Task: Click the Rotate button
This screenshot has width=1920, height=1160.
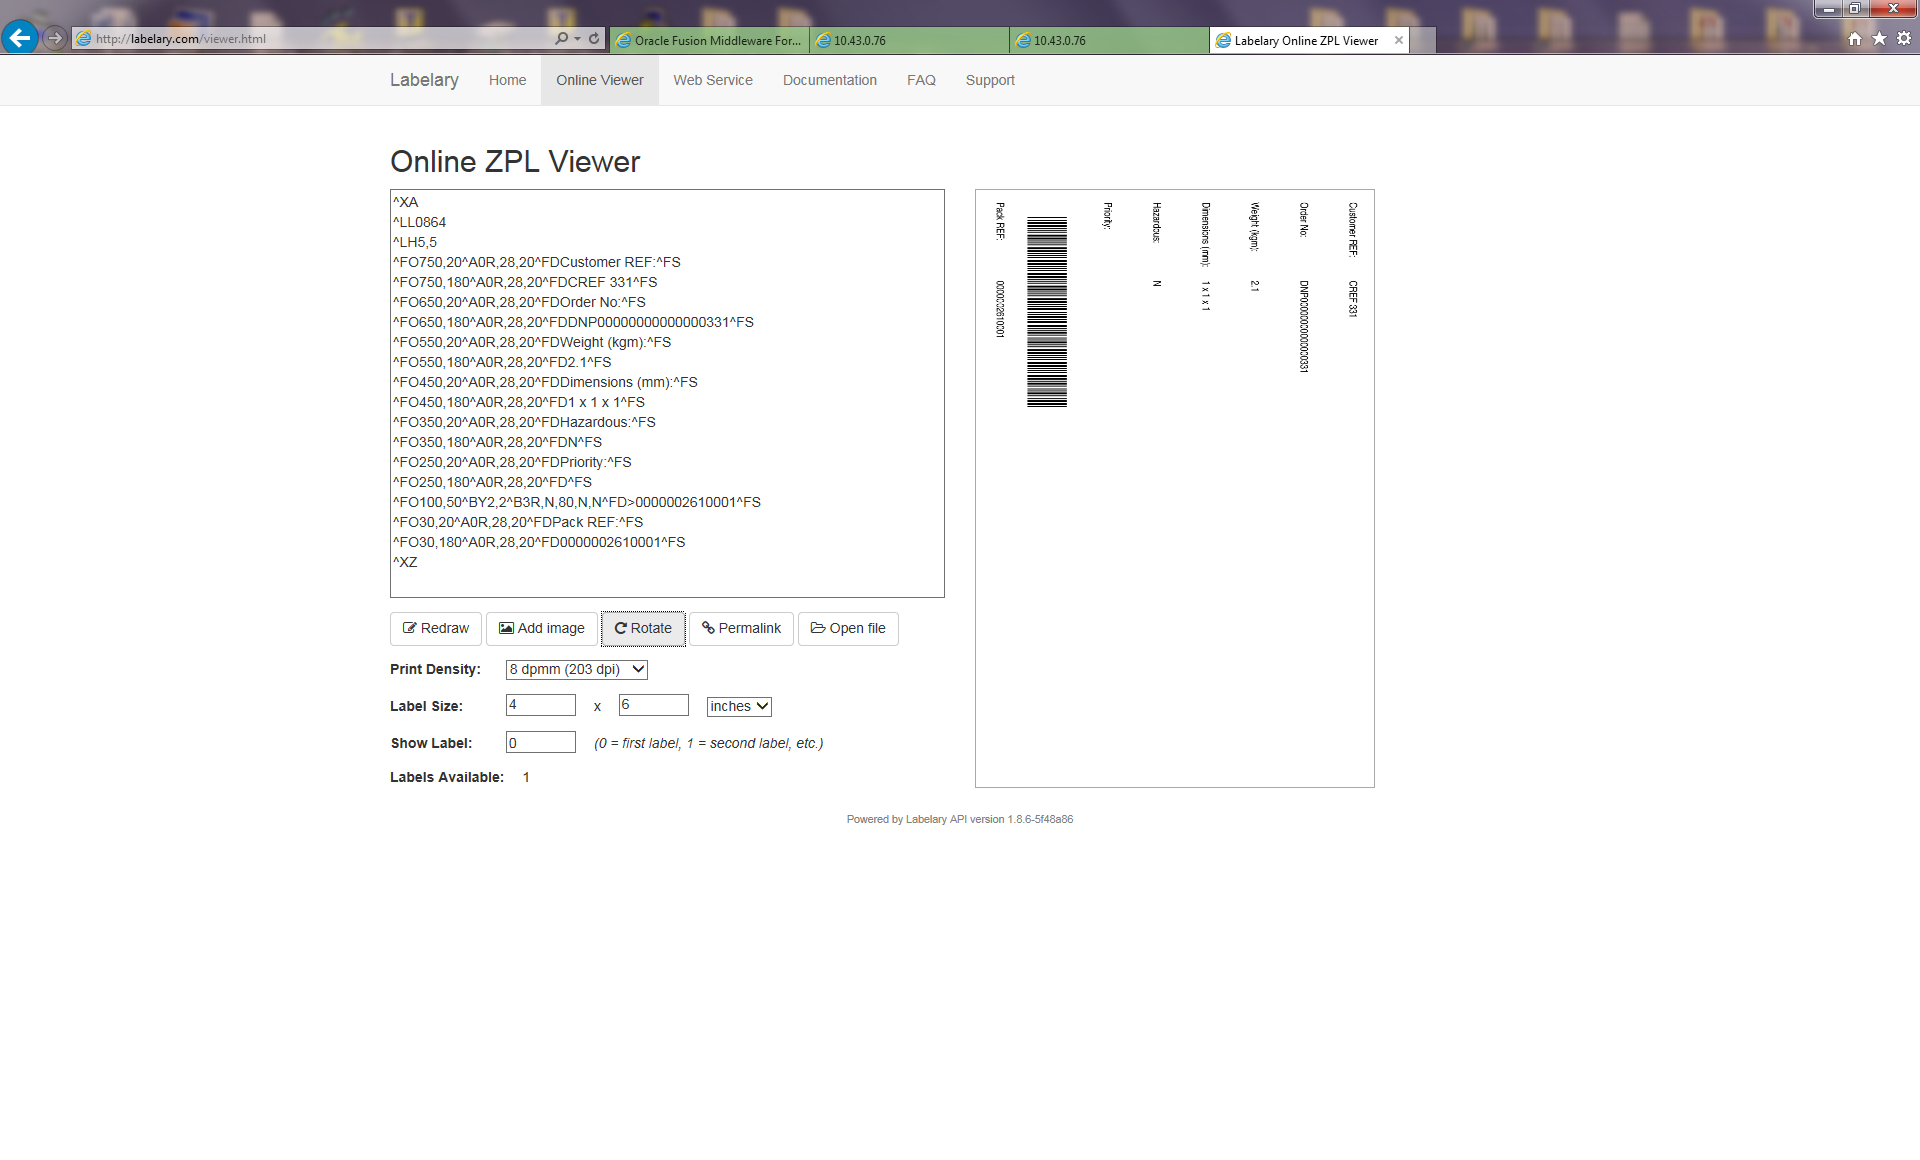Action: [x=643, y=628]
